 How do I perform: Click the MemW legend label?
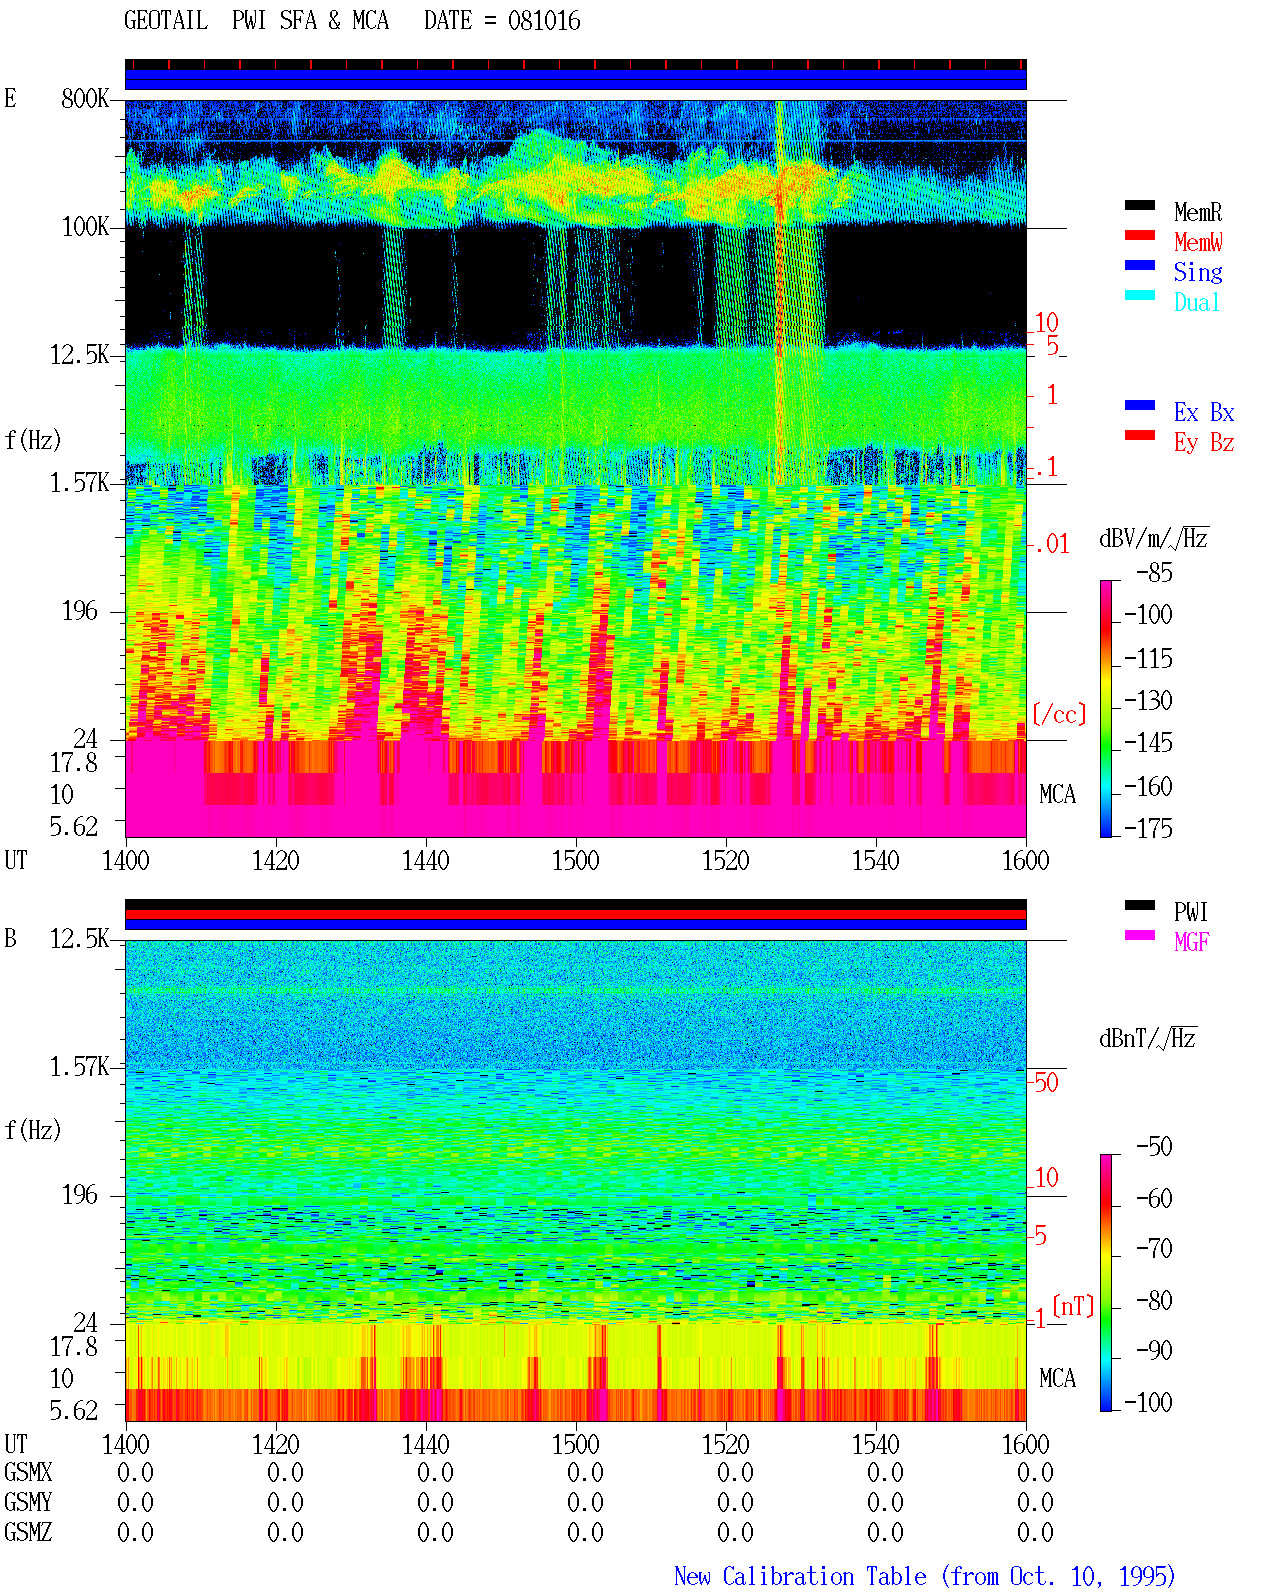coord(1198,242)
